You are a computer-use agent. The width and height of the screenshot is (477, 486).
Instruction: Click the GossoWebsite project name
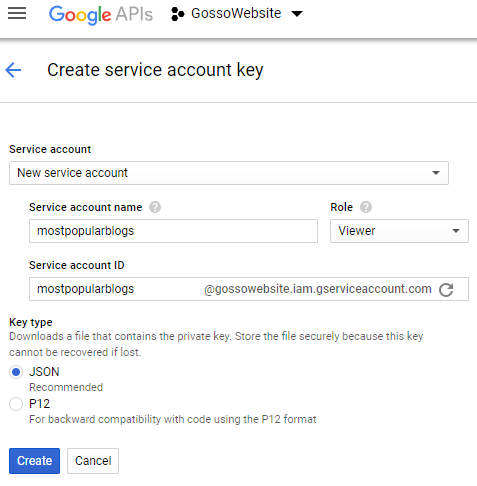point(236,13)
